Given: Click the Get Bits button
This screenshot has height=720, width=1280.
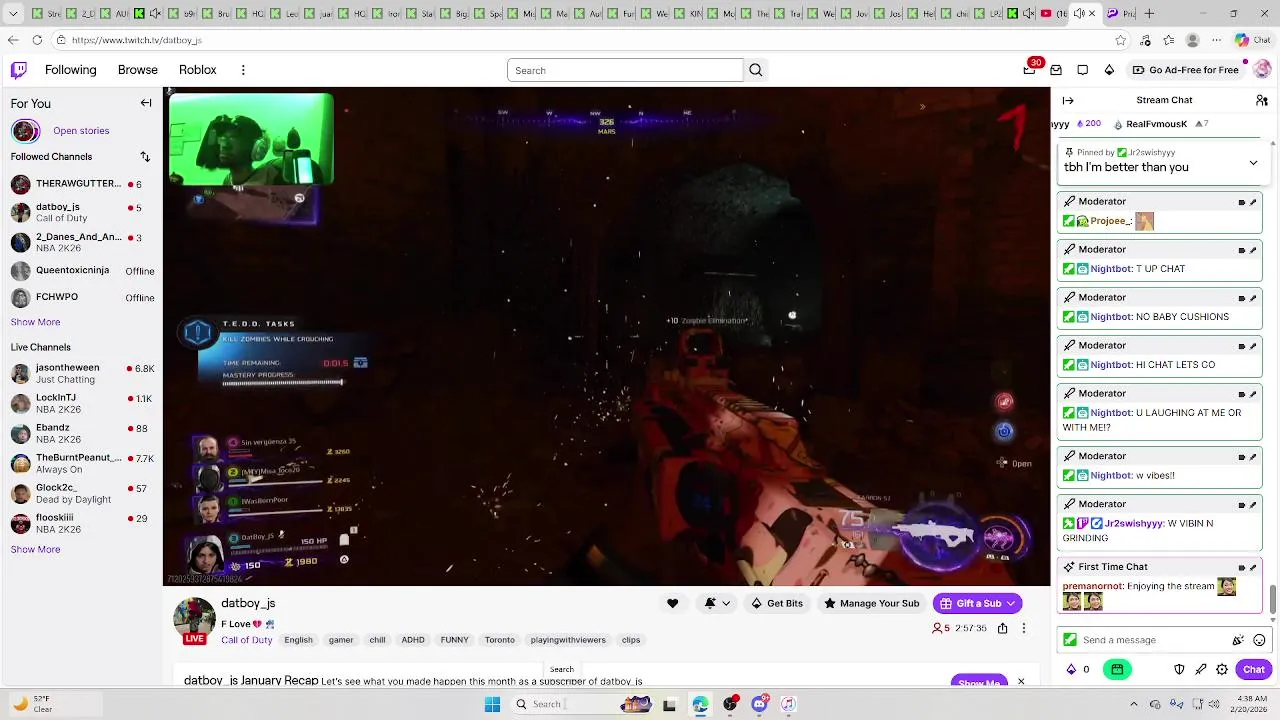Looking at the screenshot, I should [x=777, y=603].
